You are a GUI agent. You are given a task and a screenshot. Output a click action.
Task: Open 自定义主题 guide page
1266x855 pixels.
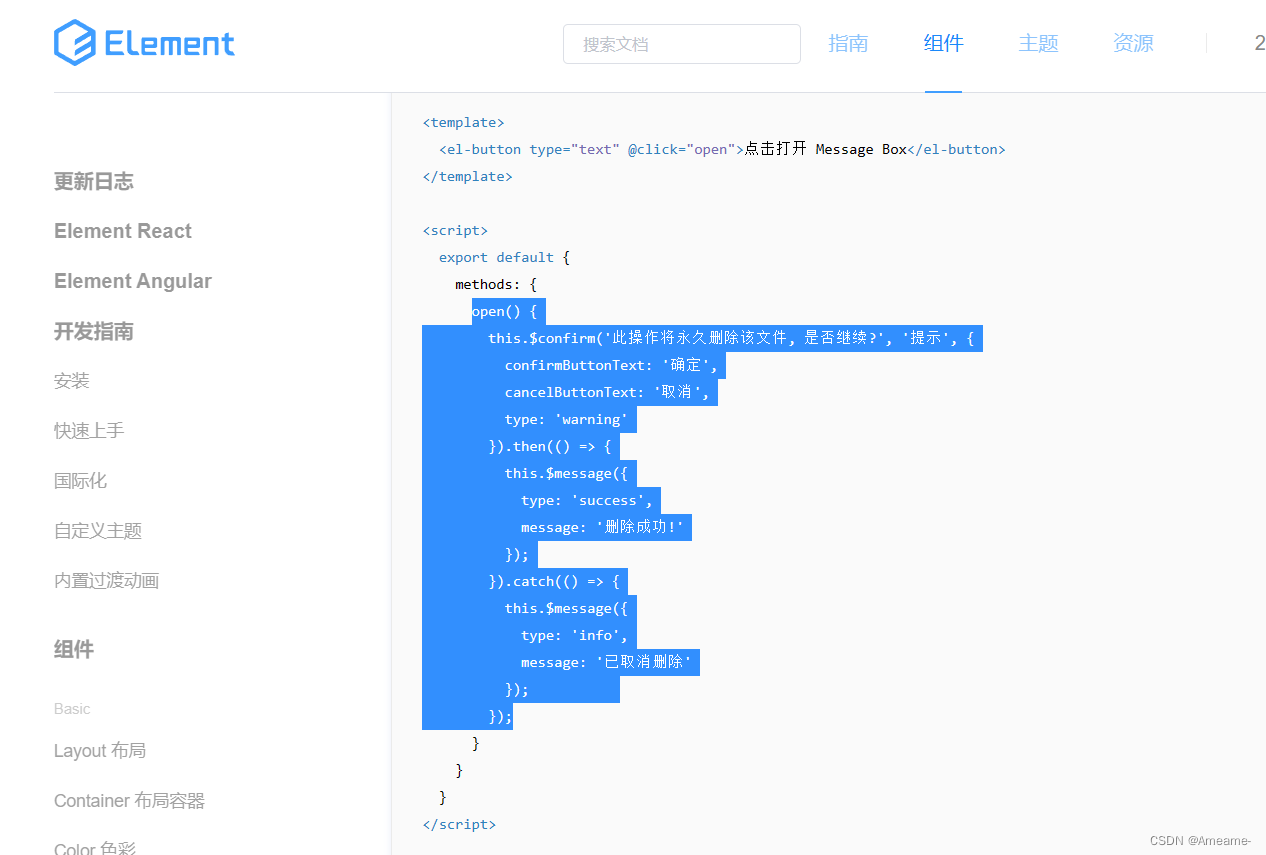[98, 531]
